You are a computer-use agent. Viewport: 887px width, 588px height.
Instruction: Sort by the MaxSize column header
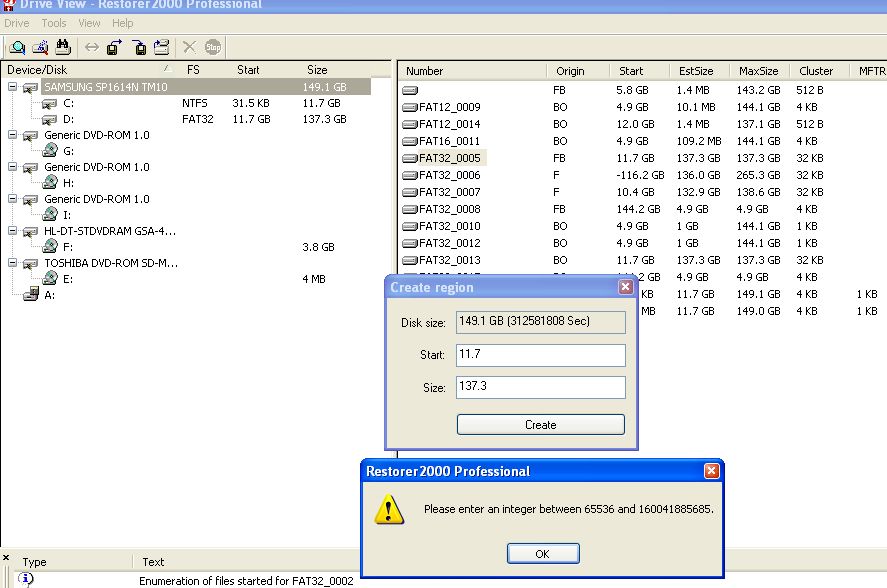(759, 71)
